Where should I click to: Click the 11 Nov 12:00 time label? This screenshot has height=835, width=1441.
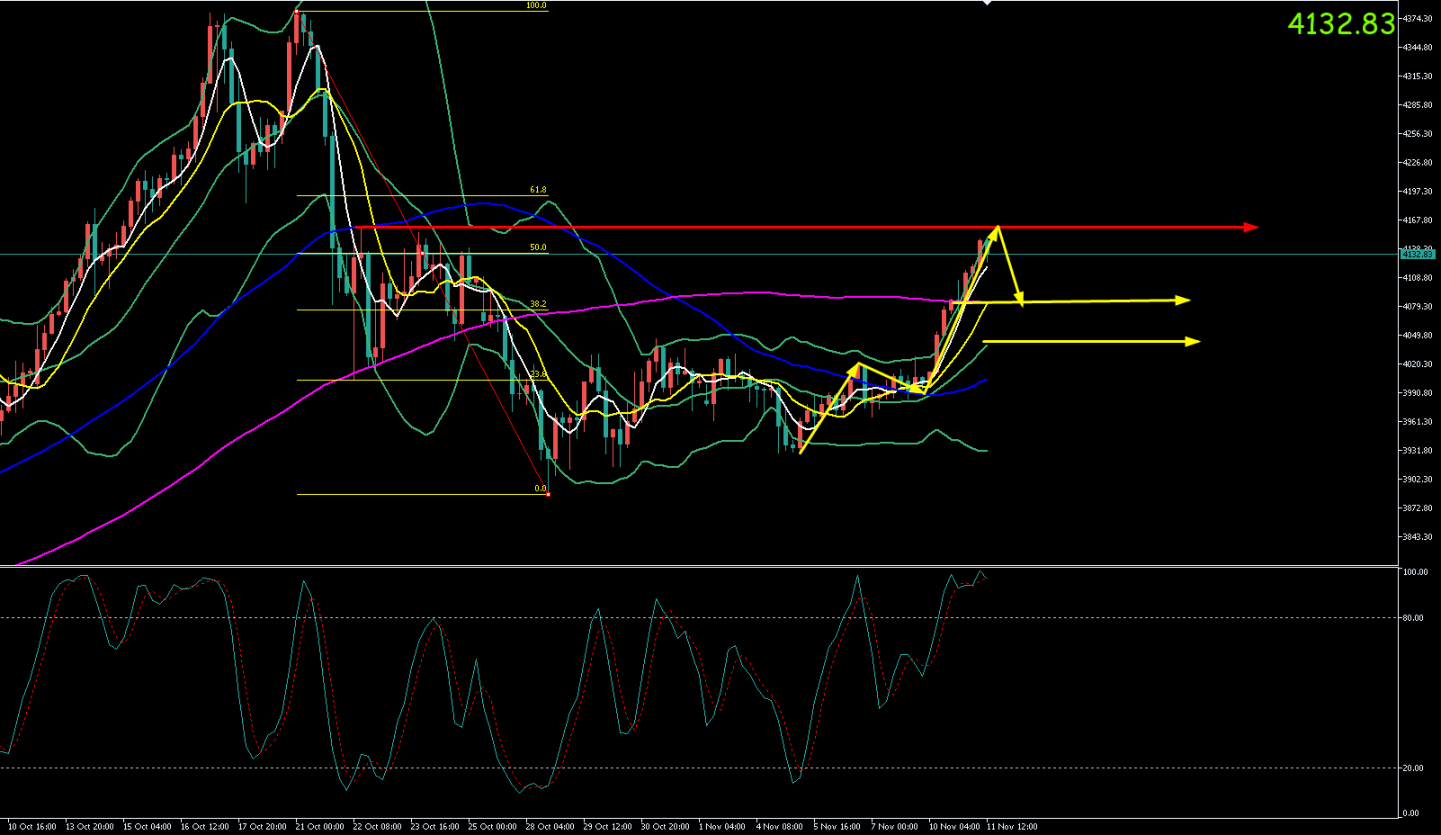click(1012, 827)
